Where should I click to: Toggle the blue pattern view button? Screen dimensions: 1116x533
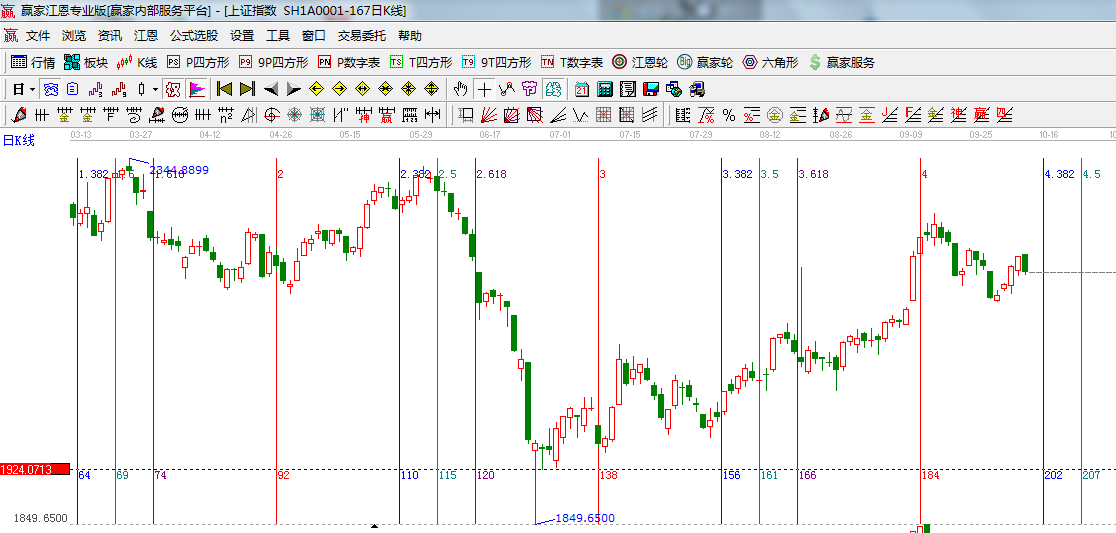click(x=50, y=89)
